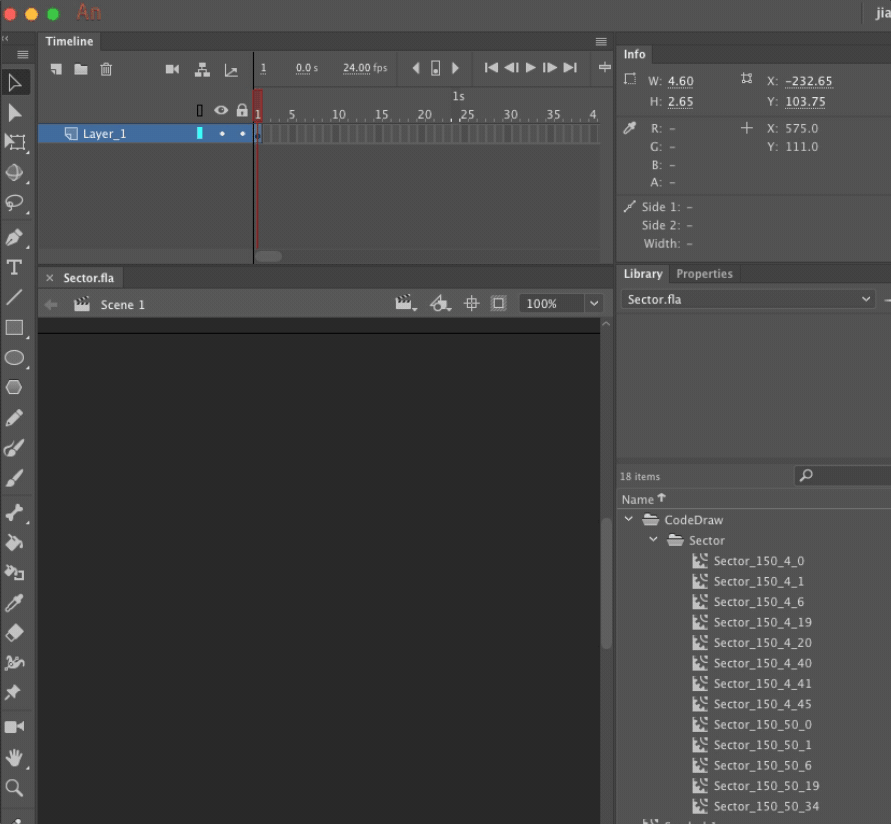Enable onion skin outlines for Layer_1

point(199,133)
